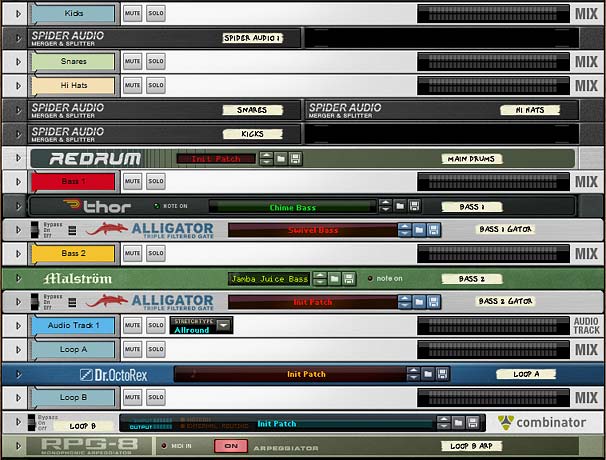The height and width of the screenshot is (460, 606).
Task: Unfold the RPG-8 Loop B Arp device
Action: coord(18,446)
